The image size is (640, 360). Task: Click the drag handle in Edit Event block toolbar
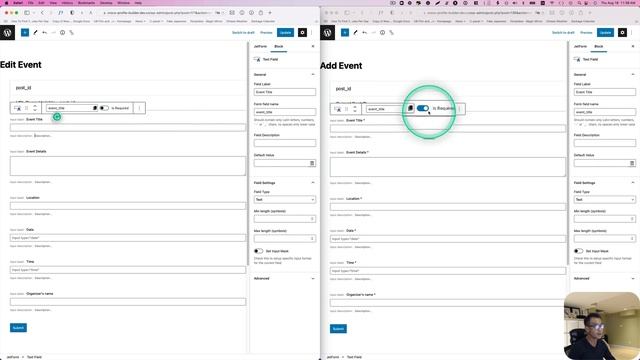tap(27, 108)
